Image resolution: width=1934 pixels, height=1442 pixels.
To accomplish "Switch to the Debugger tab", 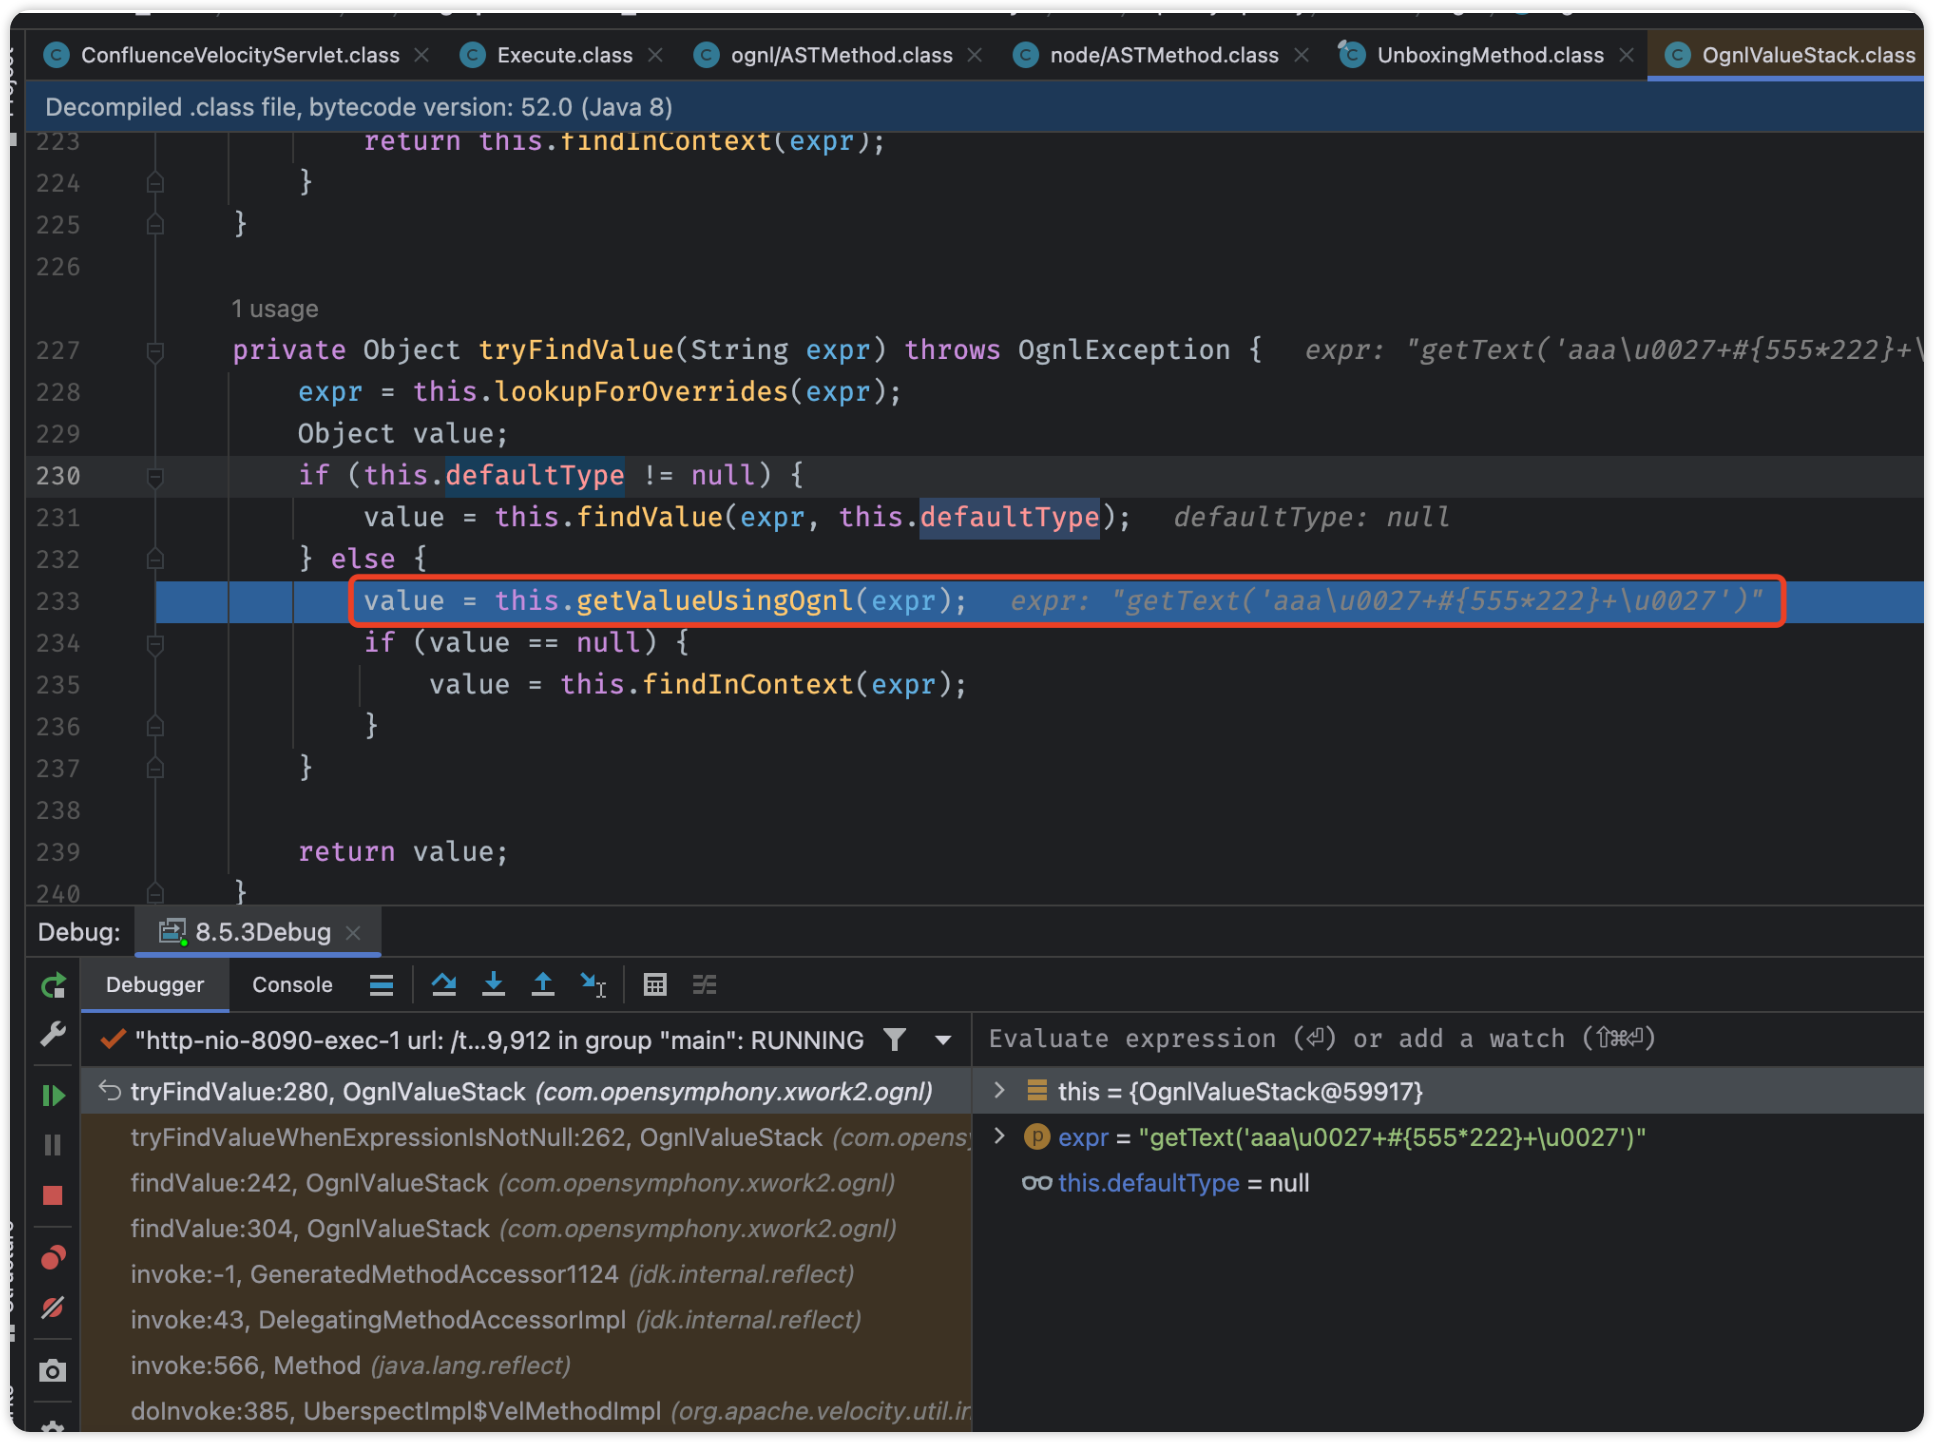I will point(155,985).
